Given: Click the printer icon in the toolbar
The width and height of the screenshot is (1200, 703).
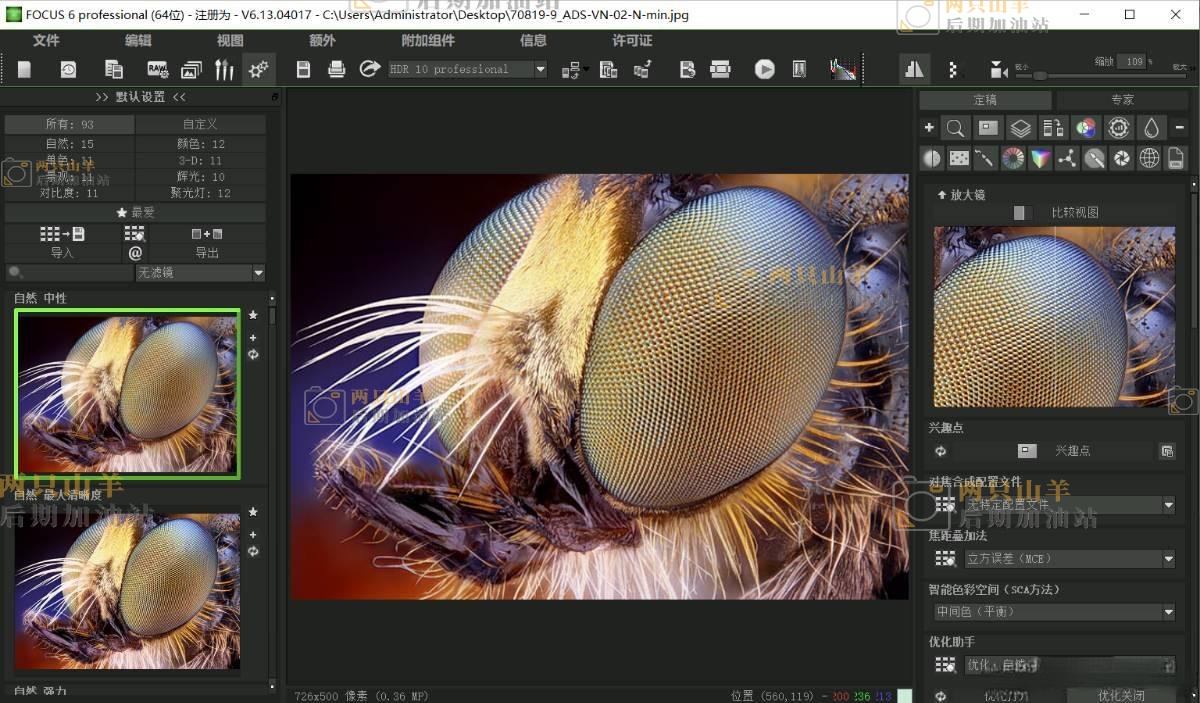Looking at the screenshot, I should pyautogui.click(x=337, y=69).
